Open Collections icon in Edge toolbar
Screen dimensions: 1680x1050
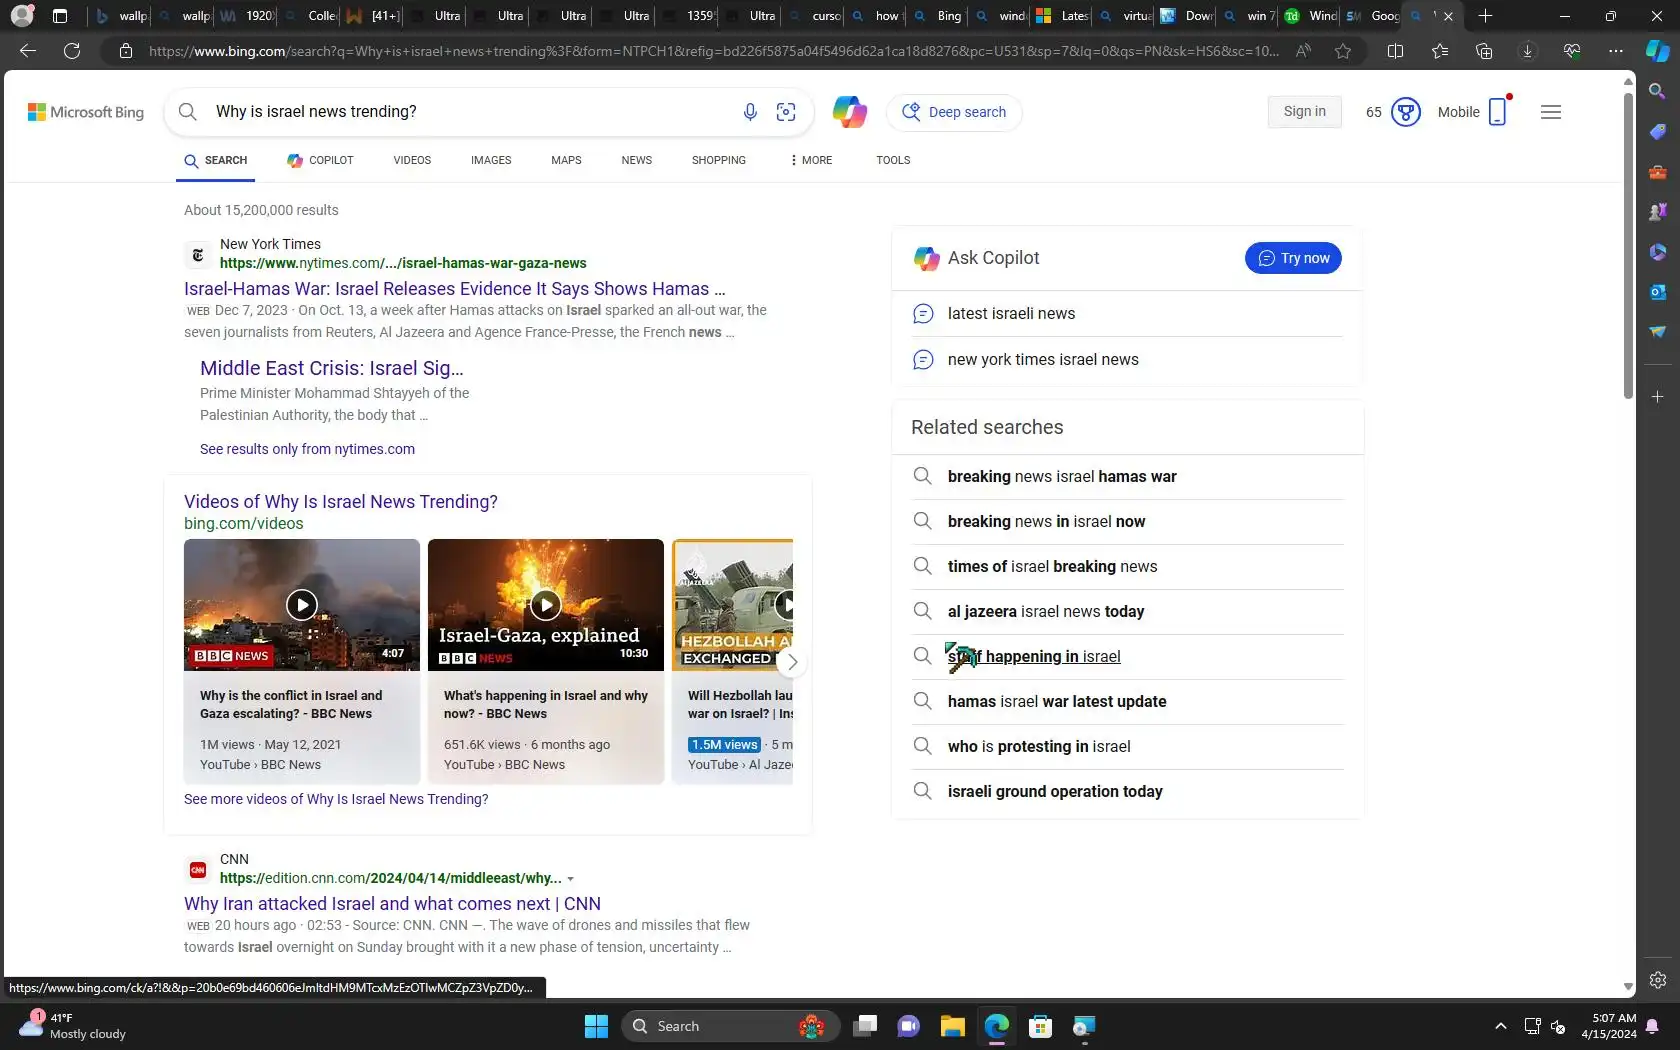point(1484,51)
